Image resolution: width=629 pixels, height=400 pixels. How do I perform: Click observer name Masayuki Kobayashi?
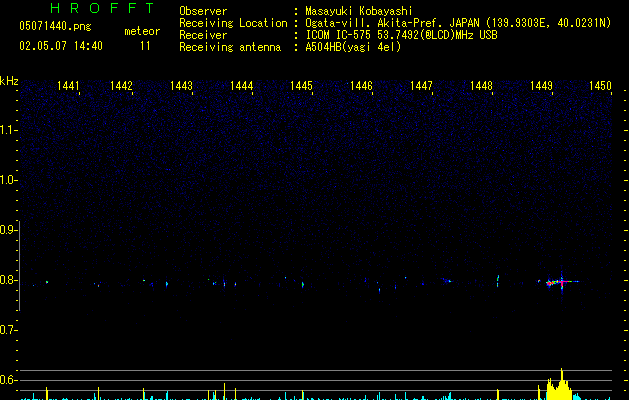tap(359, 11)
